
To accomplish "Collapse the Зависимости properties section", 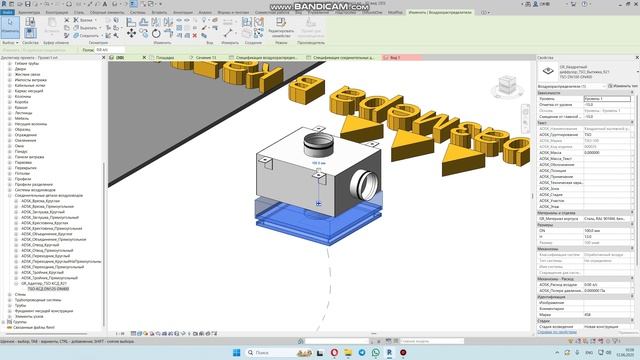I will 632,93.
